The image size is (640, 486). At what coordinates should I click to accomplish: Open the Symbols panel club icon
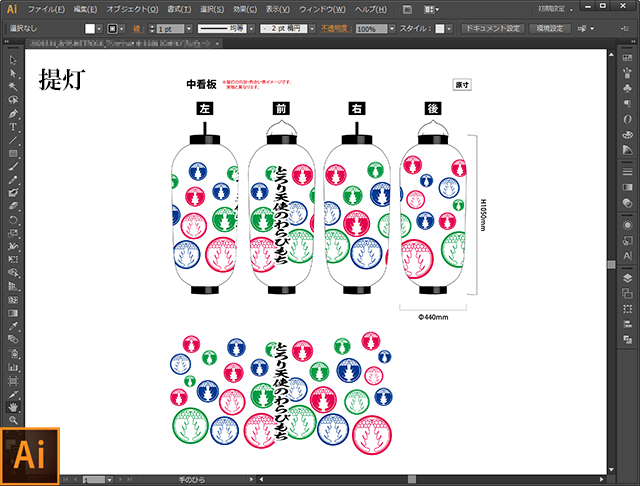[x=627, y=88]
